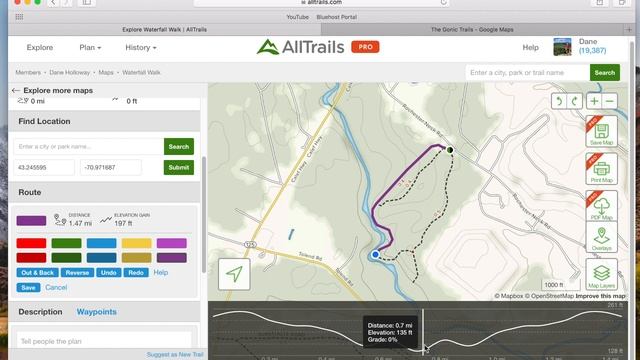Open a new browser tab
The width and height of the screenshot is (640, 360).
(629, 29)
